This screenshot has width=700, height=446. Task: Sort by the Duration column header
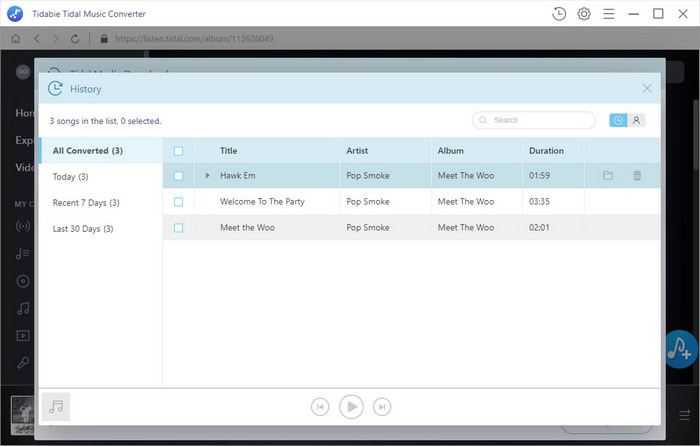(x=546, y=151)
